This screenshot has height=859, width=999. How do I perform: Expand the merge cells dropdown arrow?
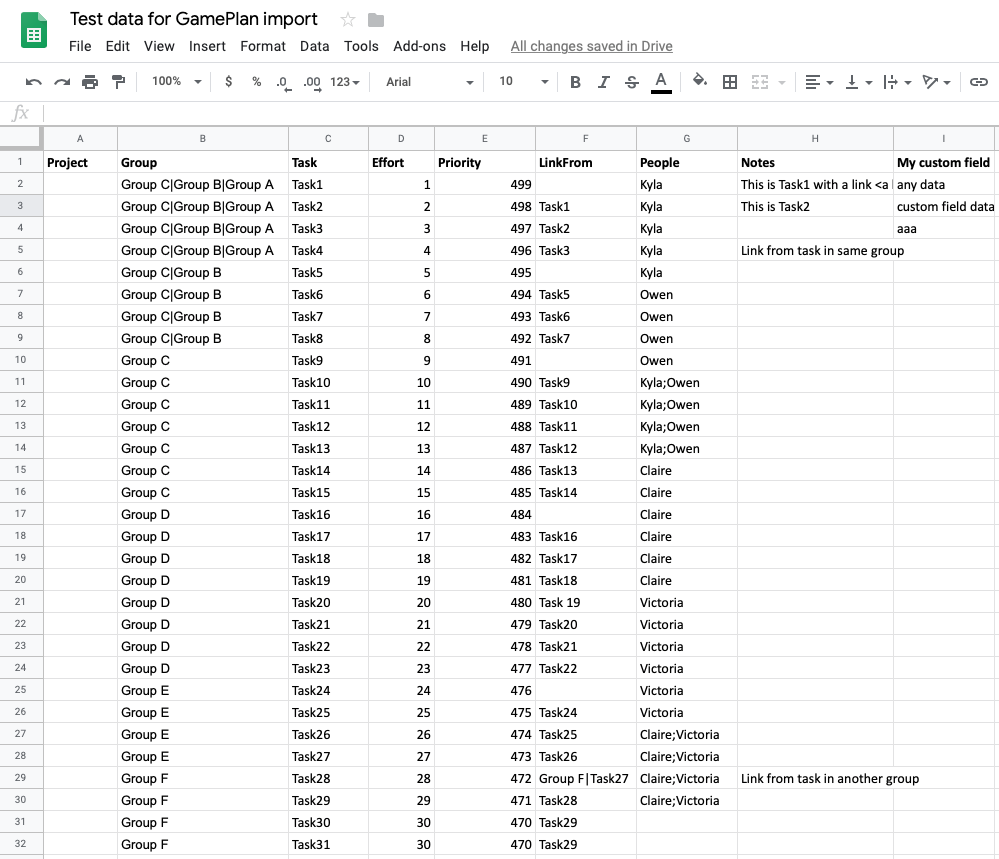pyautogui.click(x=782, y=82)
